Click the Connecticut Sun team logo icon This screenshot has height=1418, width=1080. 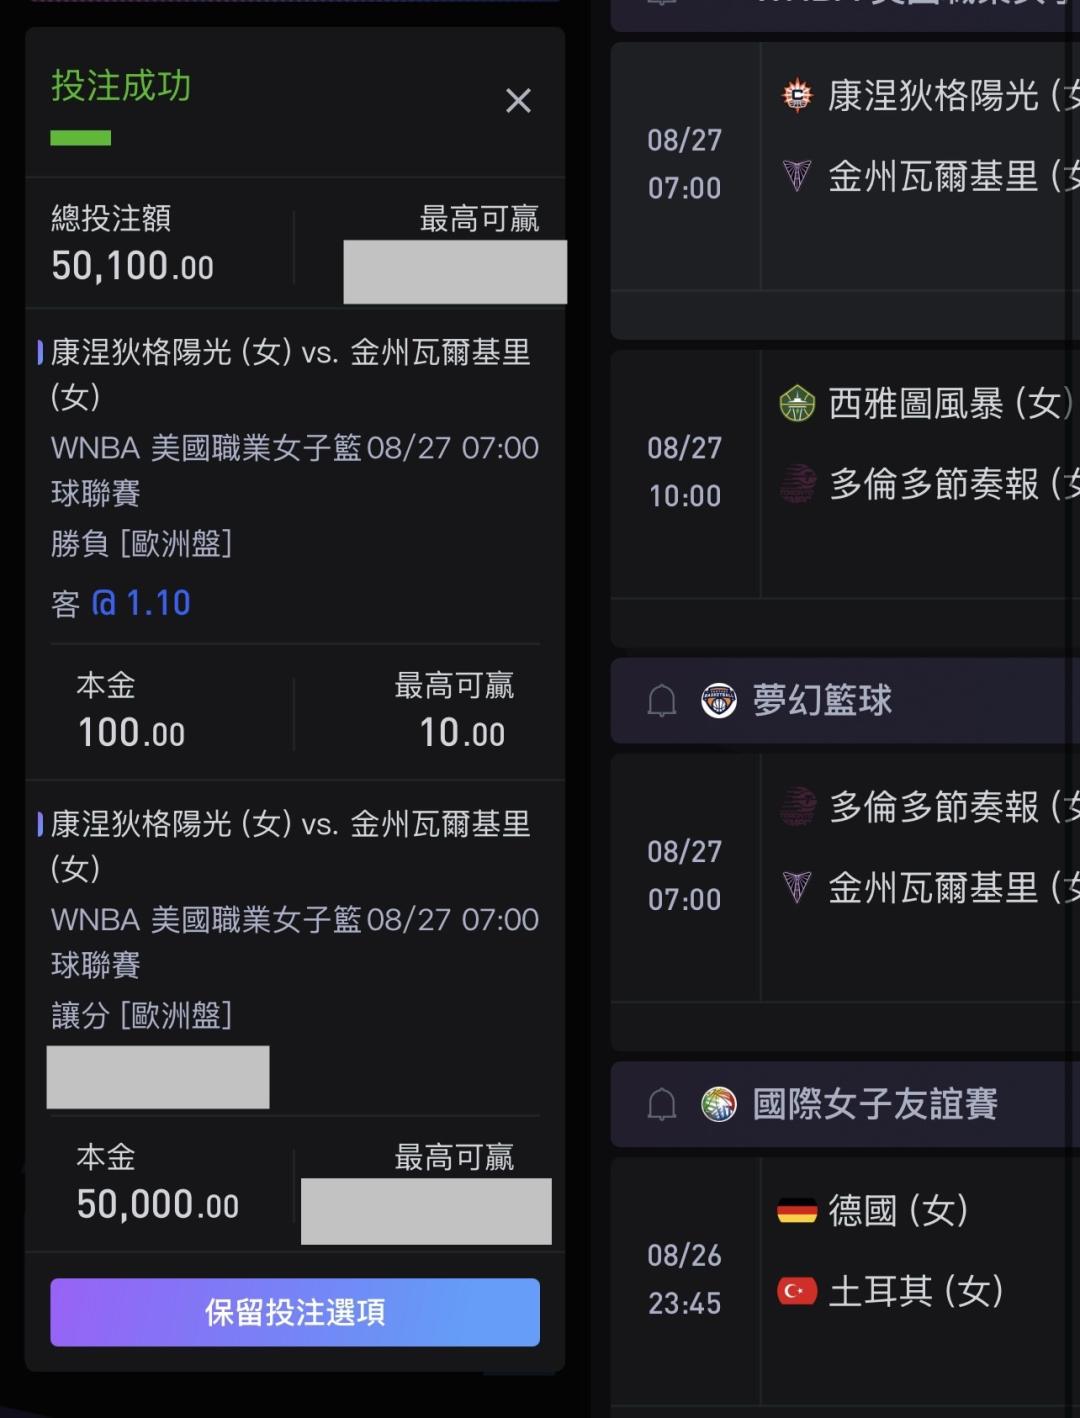coord(797,95)
